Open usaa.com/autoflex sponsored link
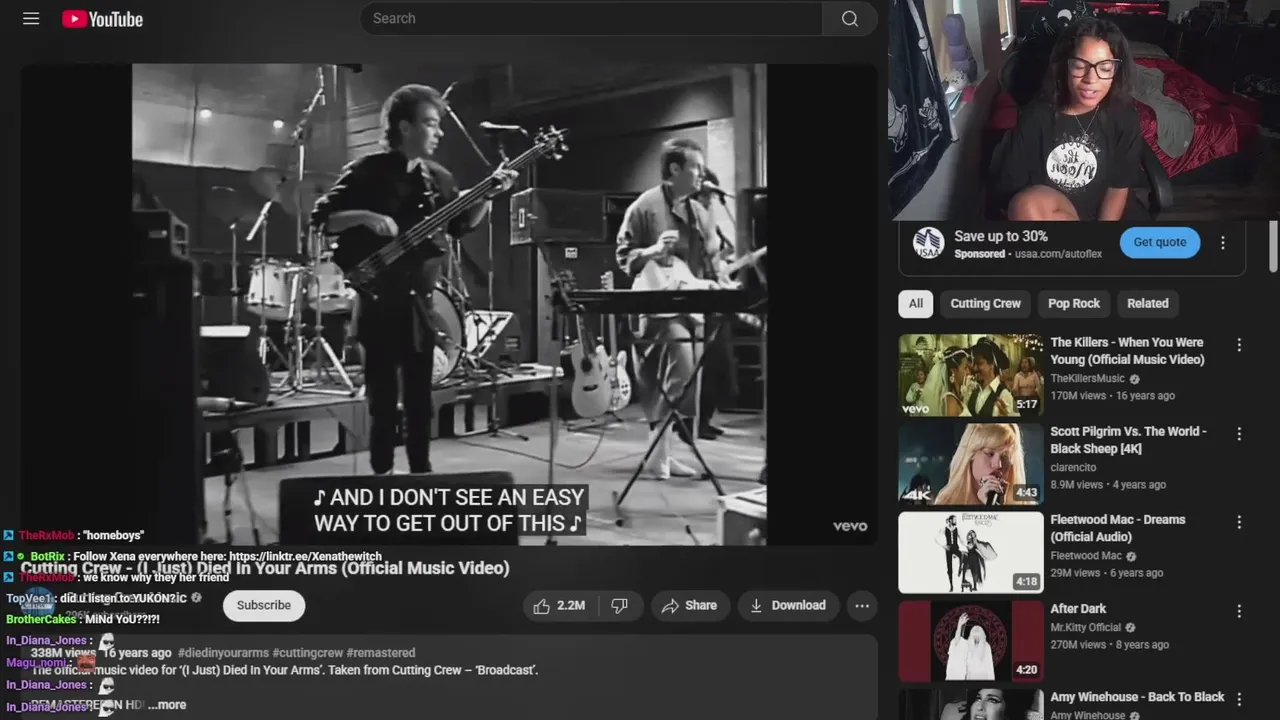Viewport: 1280px width, 720px height. 1058,254
